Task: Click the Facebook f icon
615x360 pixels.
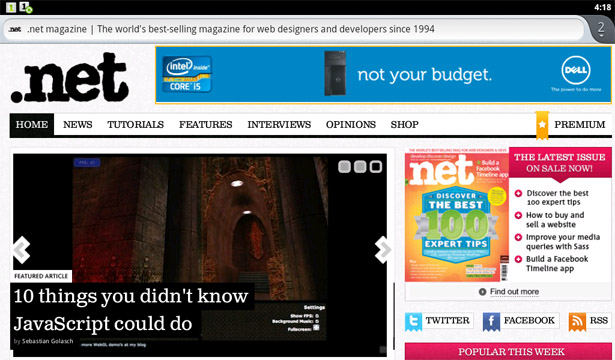Action: tap(491, 321)
